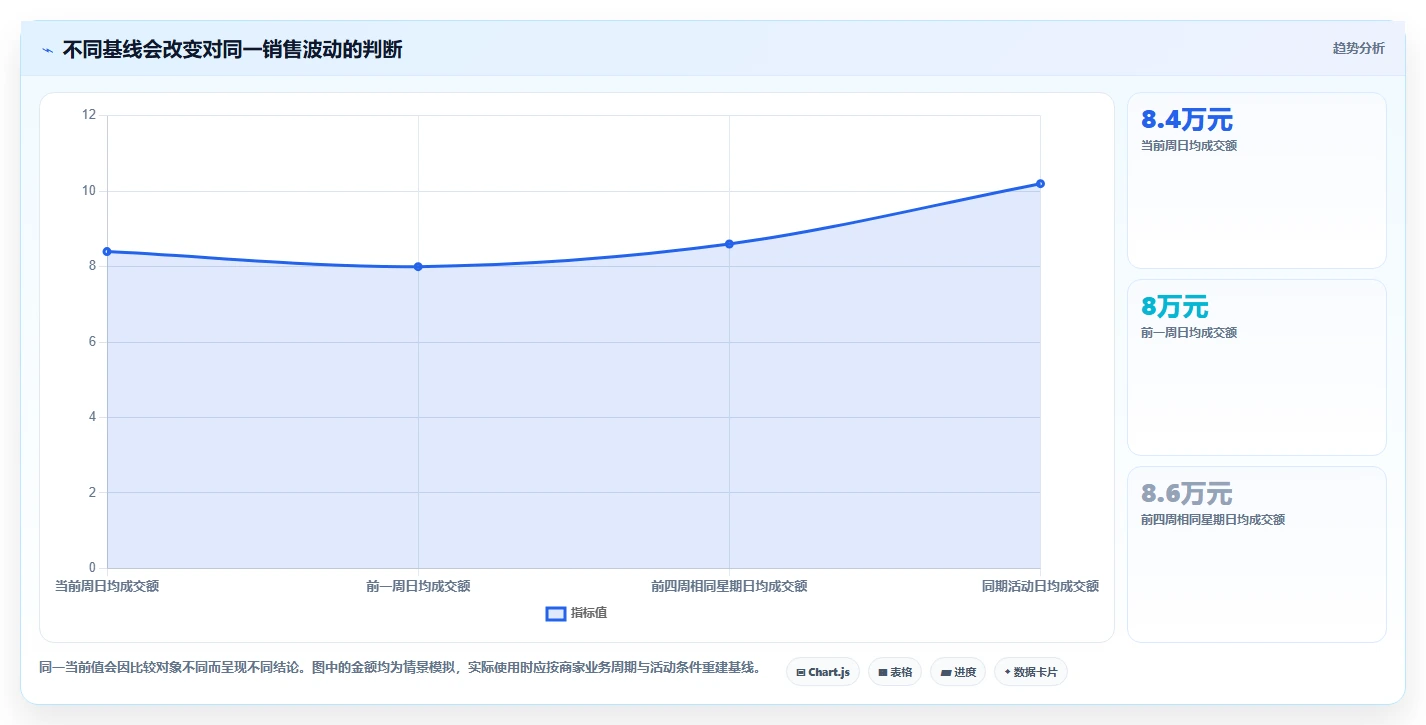This screenshot has height=725, width=1426.
Task: Click the 指标值 legend color box
Action: tap(556, 613)
